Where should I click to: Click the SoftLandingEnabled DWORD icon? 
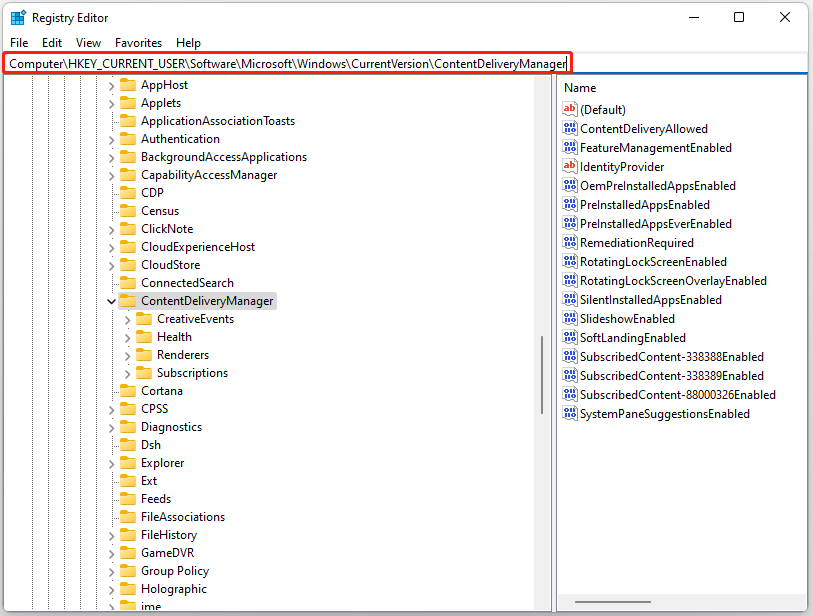tap(570, 337)
